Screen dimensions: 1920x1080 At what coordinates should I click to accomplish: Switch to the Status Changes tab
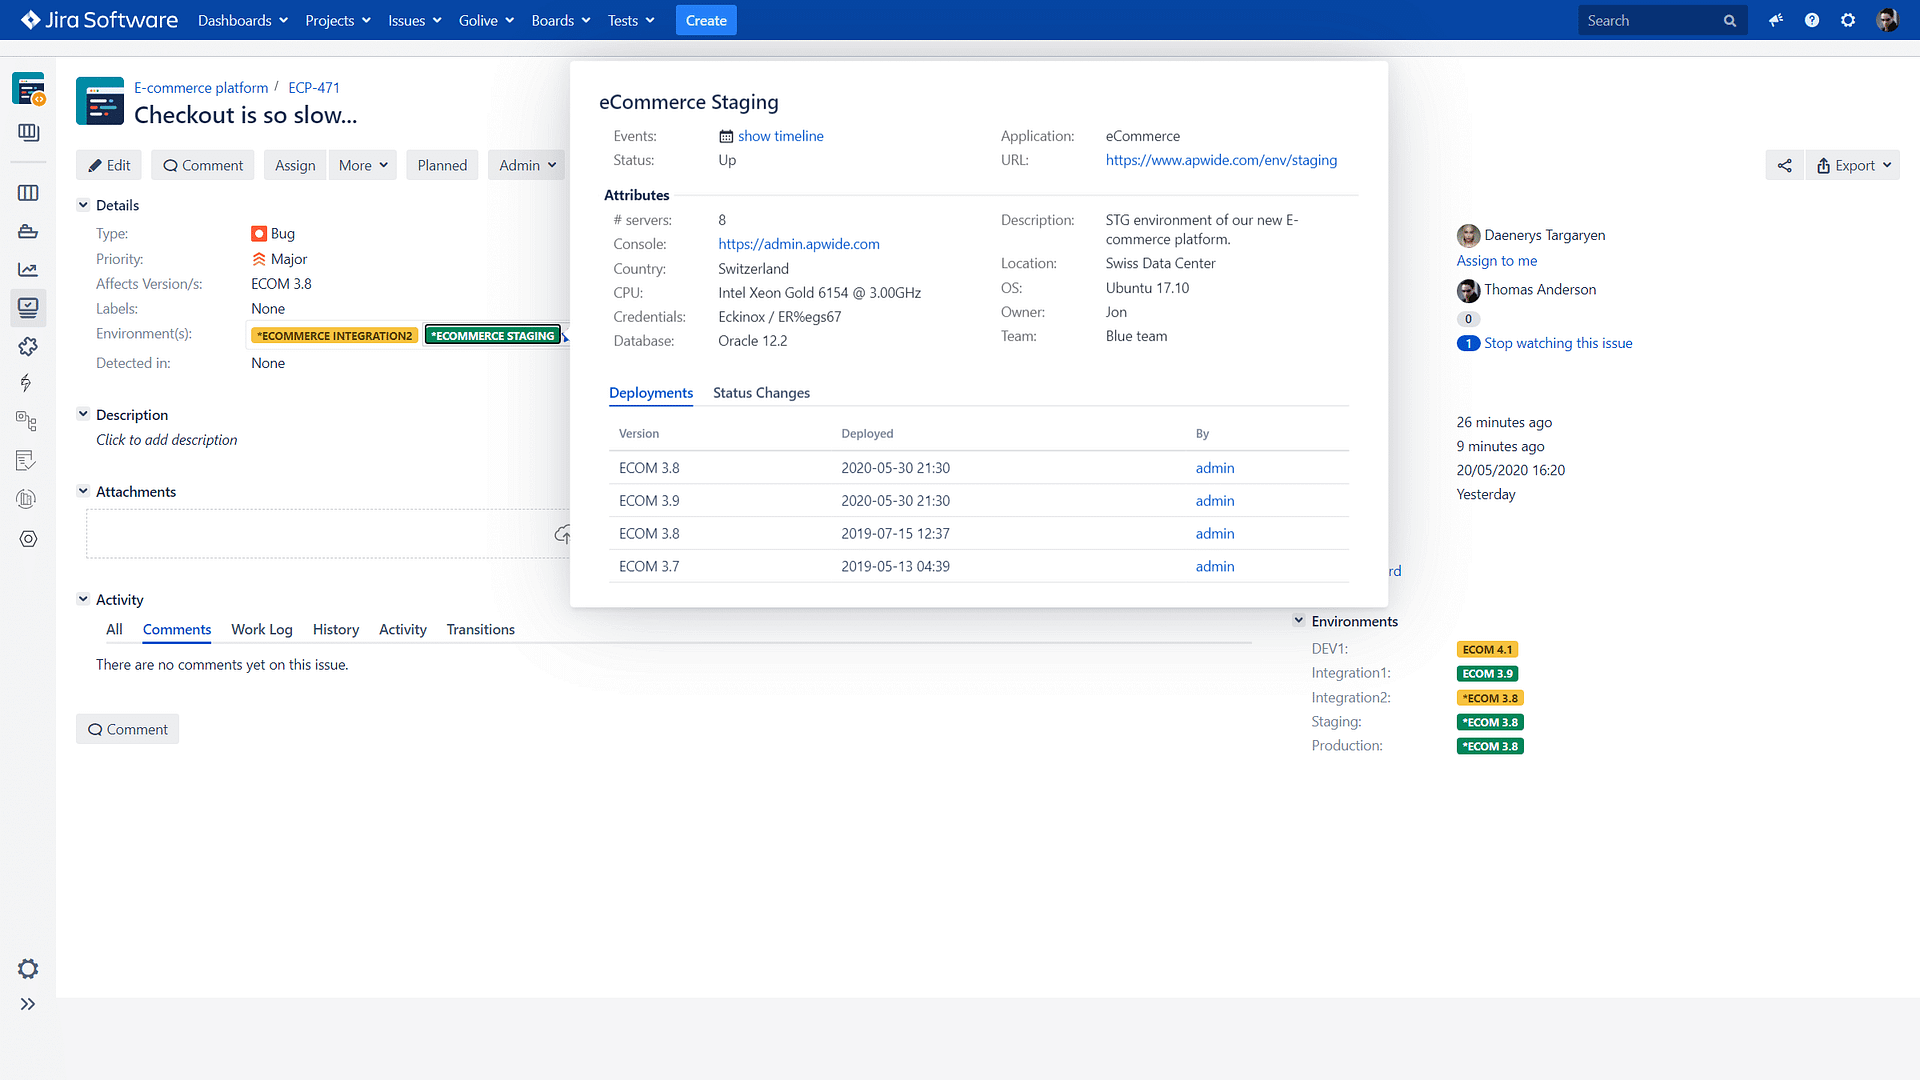tap(761, 392)
